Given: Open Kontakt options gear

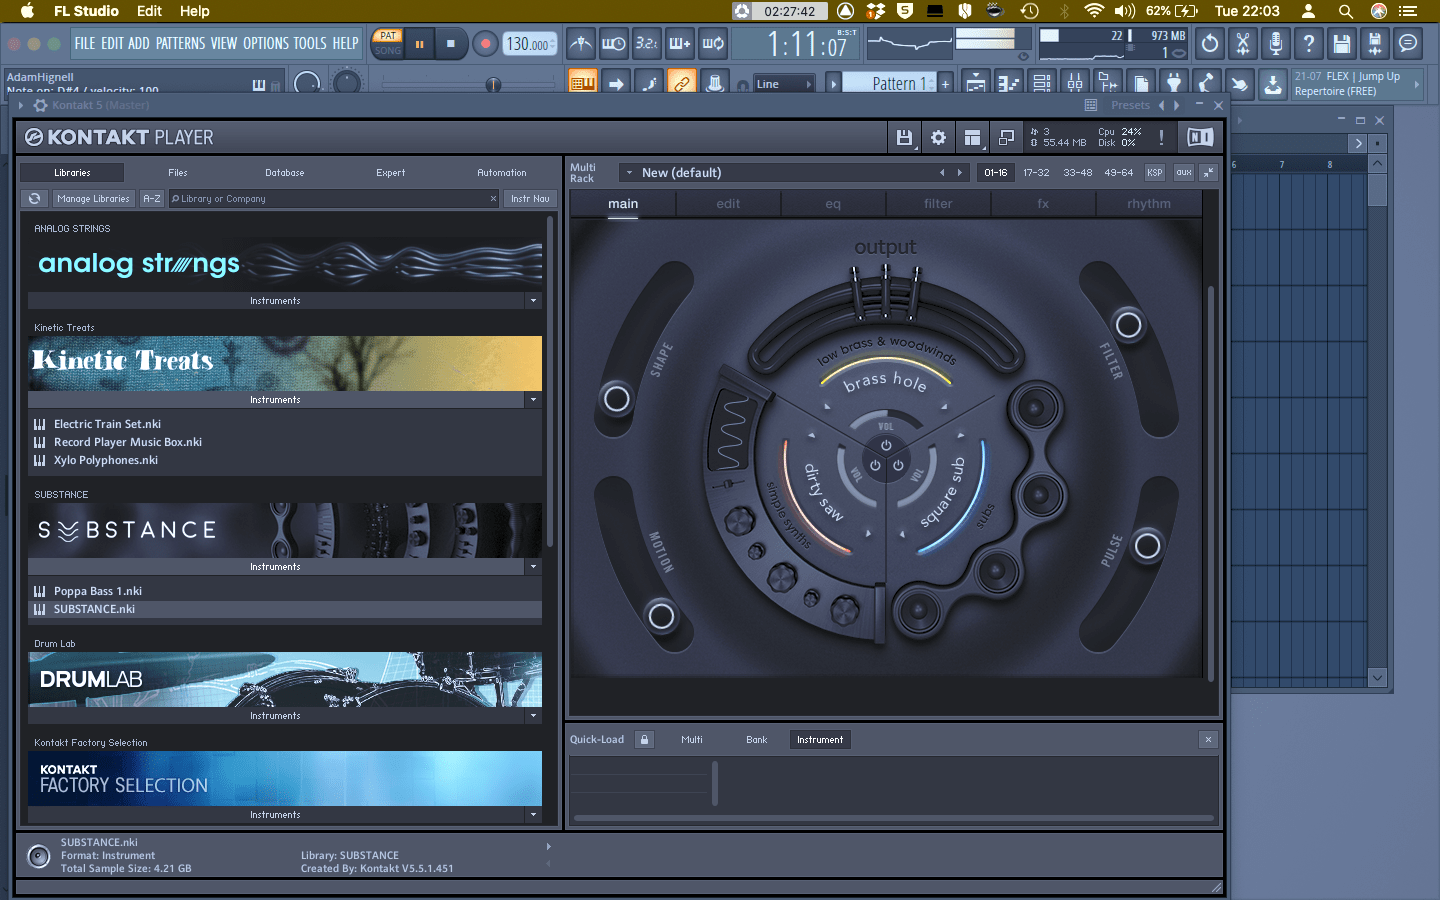Looking at the screenshot, I should [938, 138].
